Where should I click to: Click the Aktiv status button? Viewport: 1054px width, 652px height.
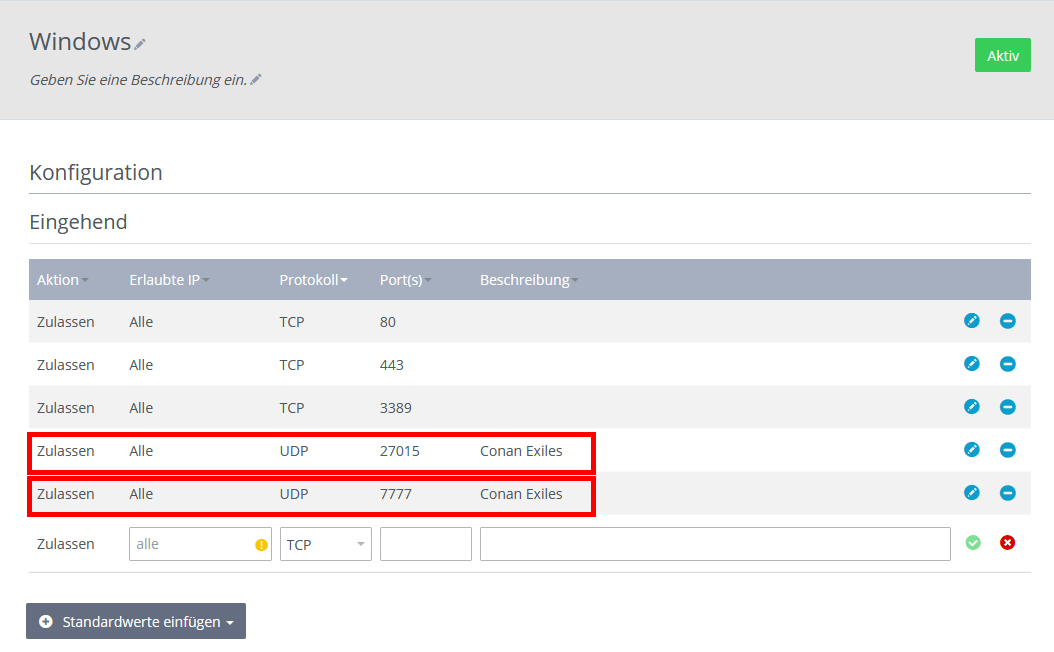(1002, 55)
